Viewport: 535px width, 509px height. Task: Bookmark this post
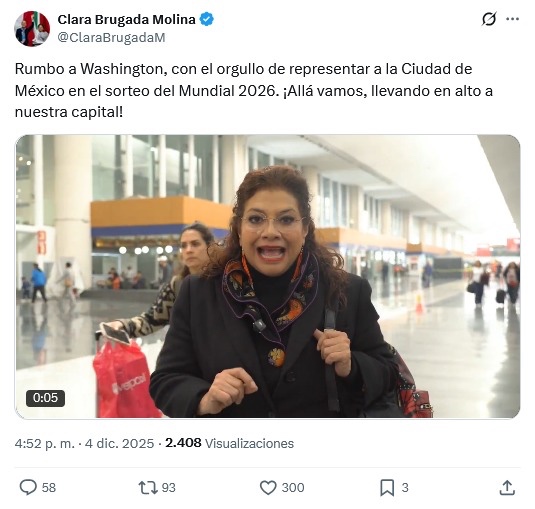[387, 488]
